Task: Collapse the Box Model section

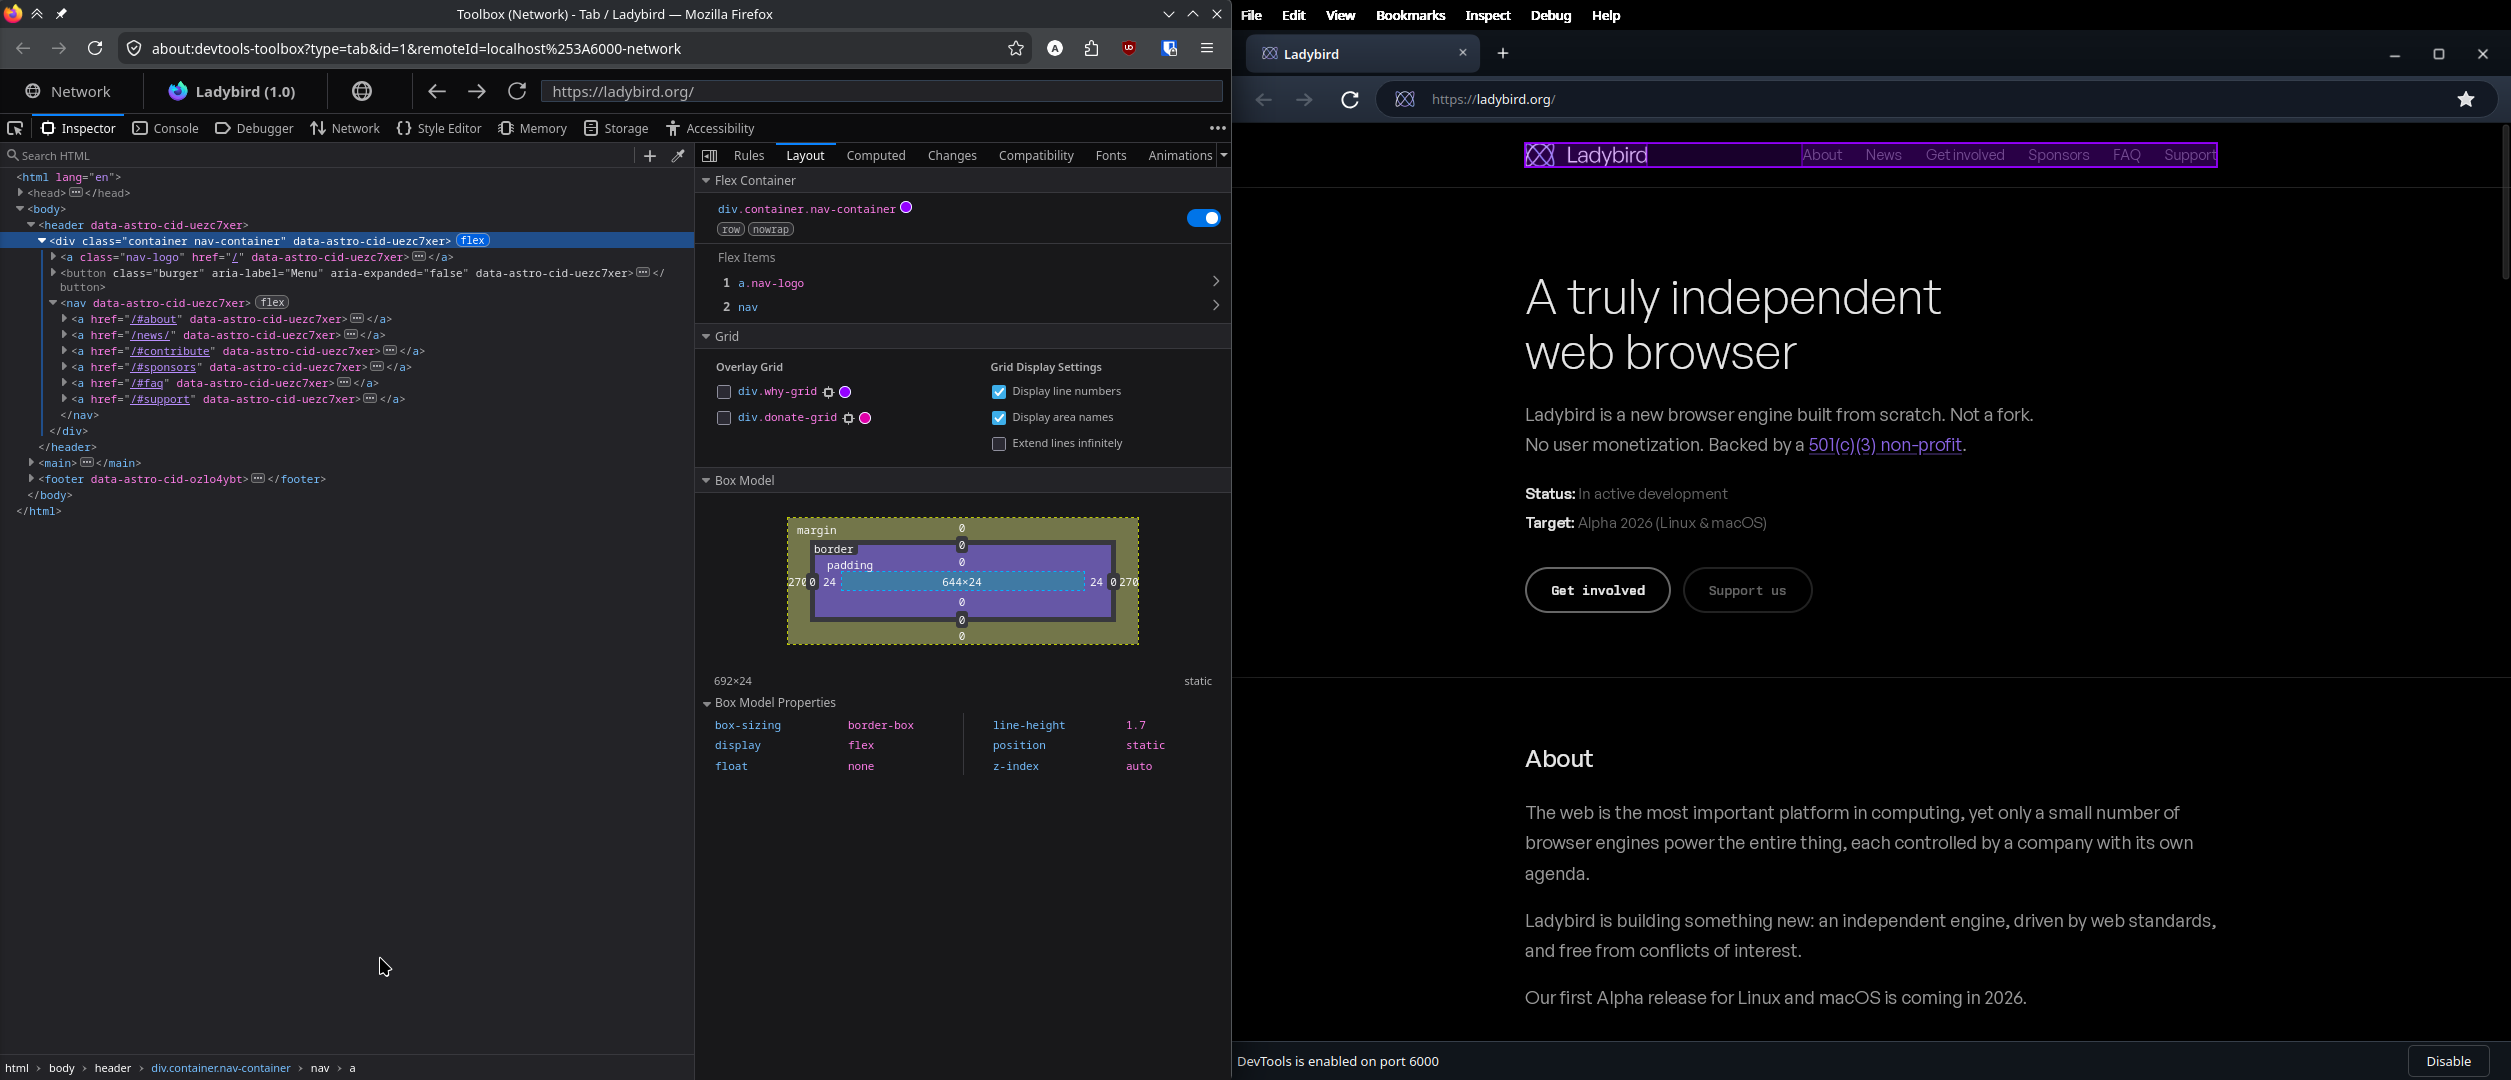Action: (x=706, y=481)
